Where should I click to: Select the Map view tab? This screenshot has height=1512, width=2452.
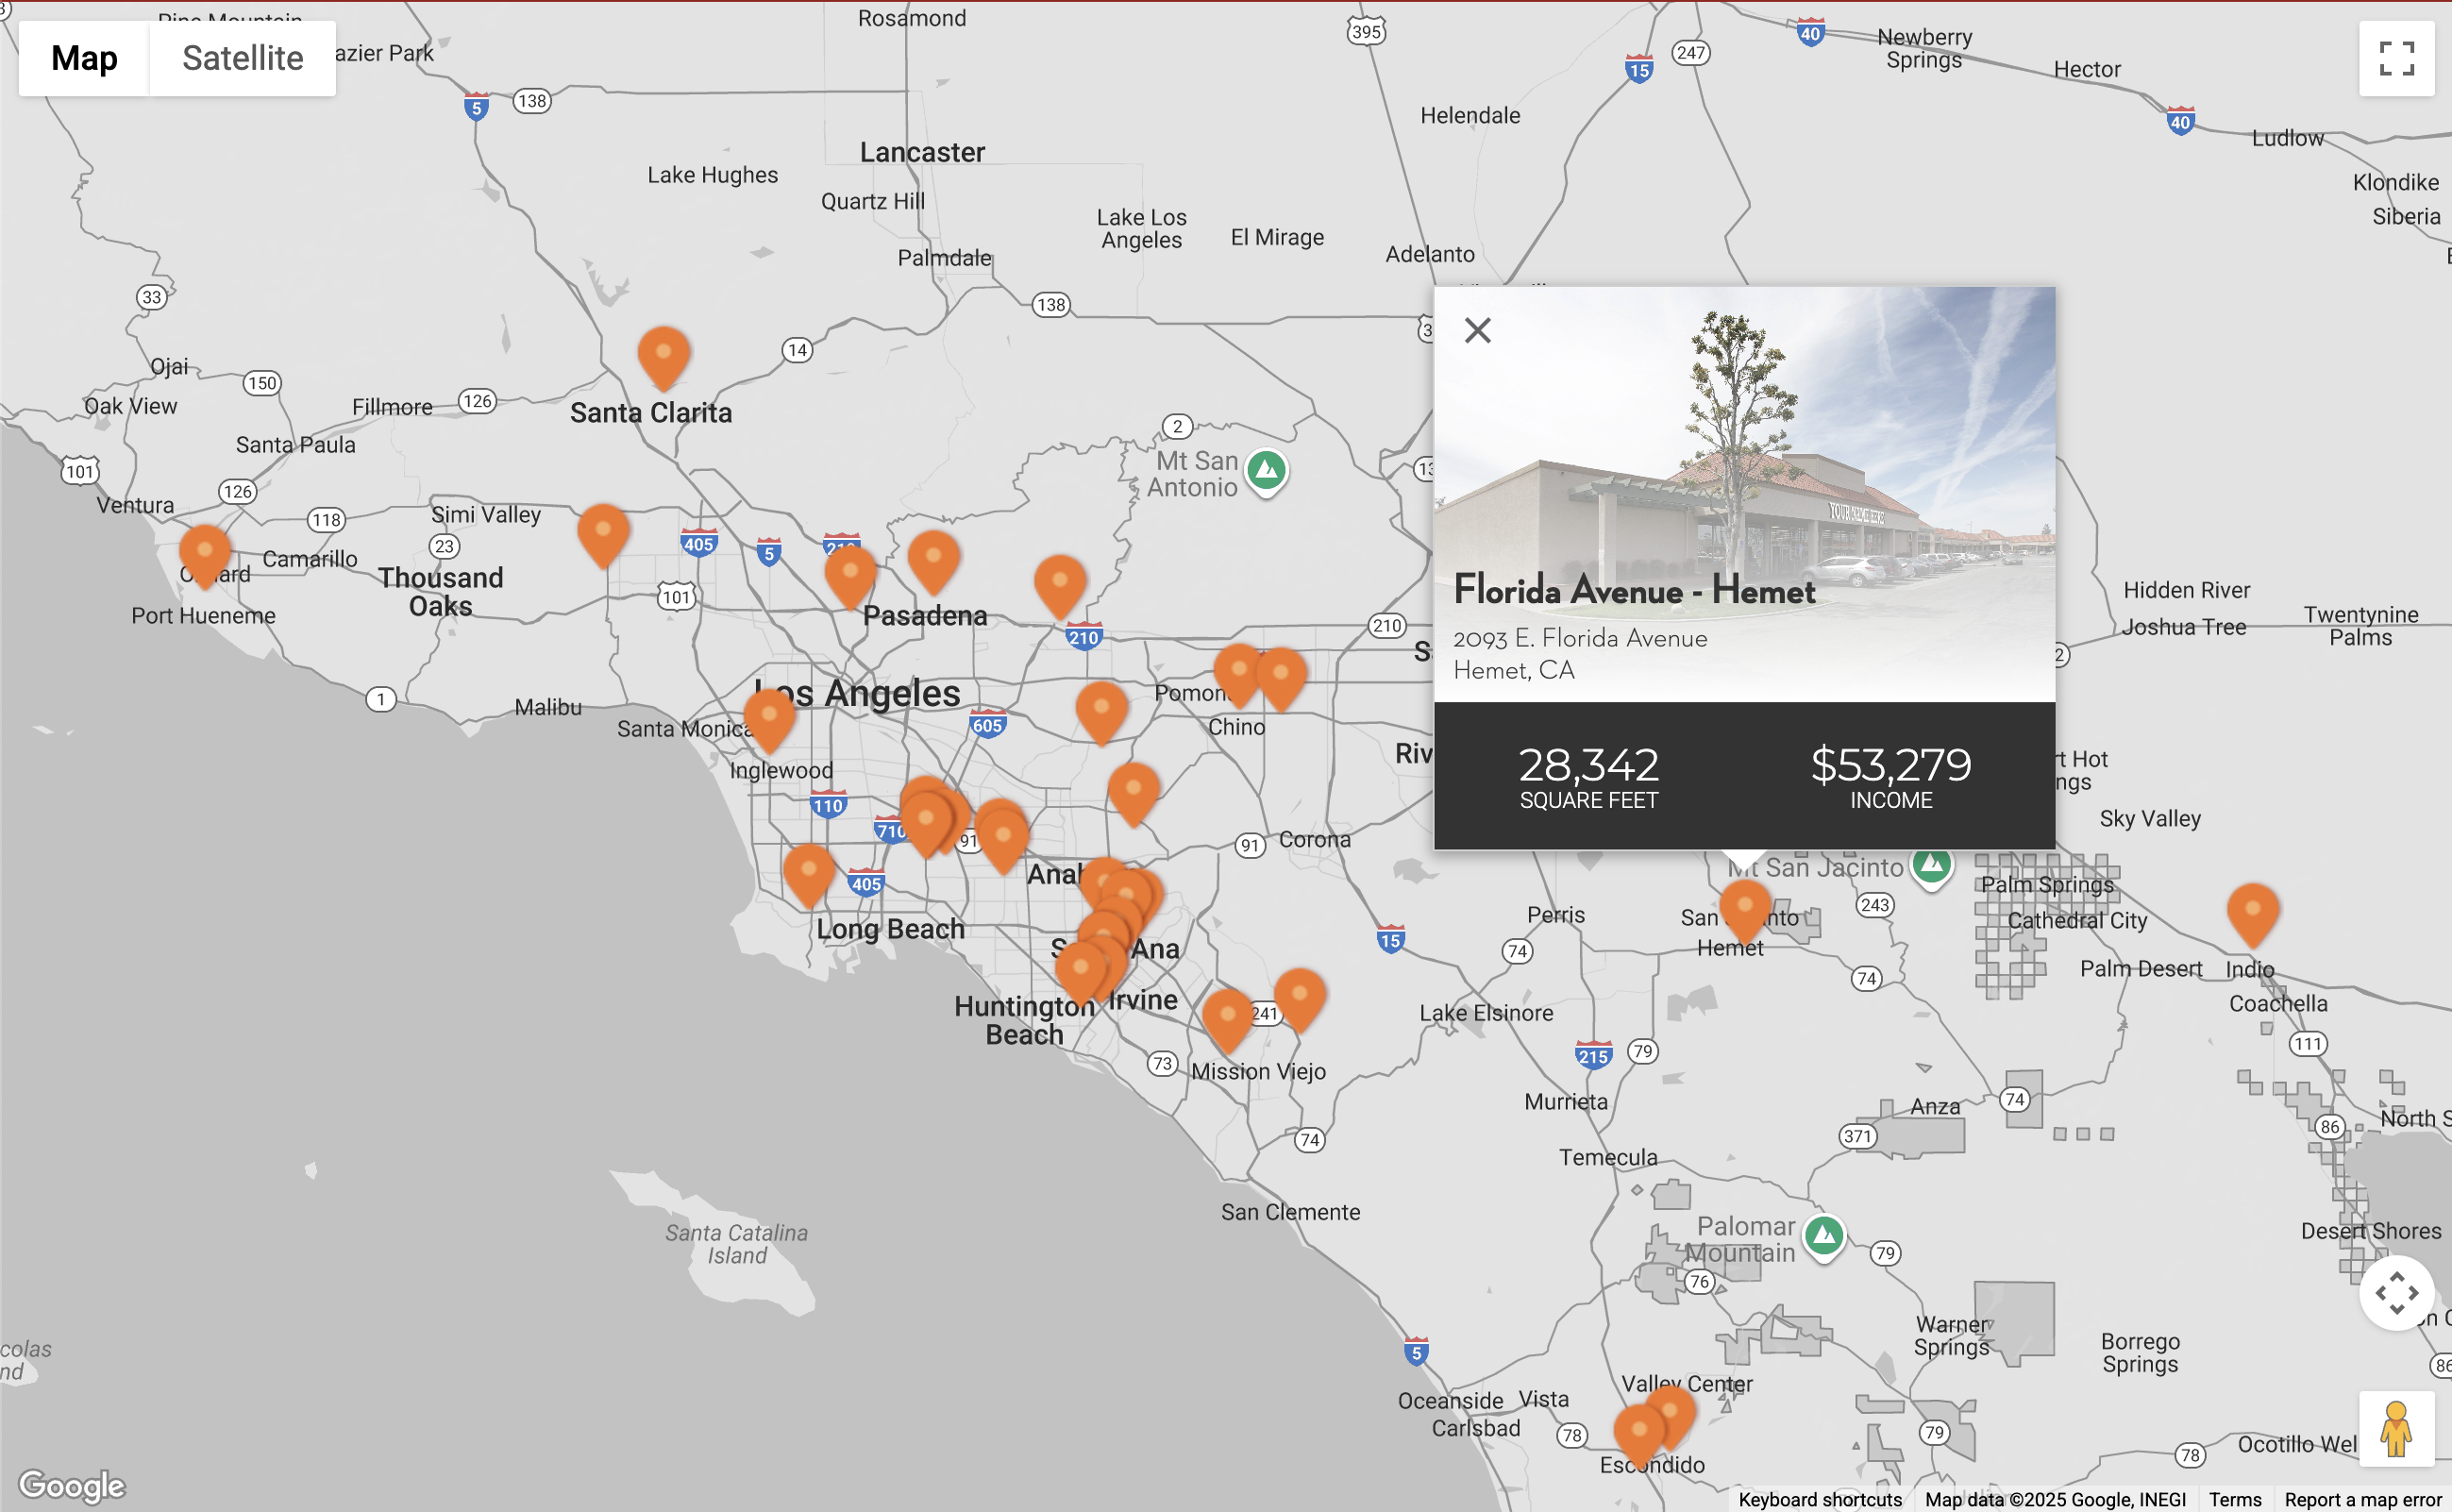(84, 58)
